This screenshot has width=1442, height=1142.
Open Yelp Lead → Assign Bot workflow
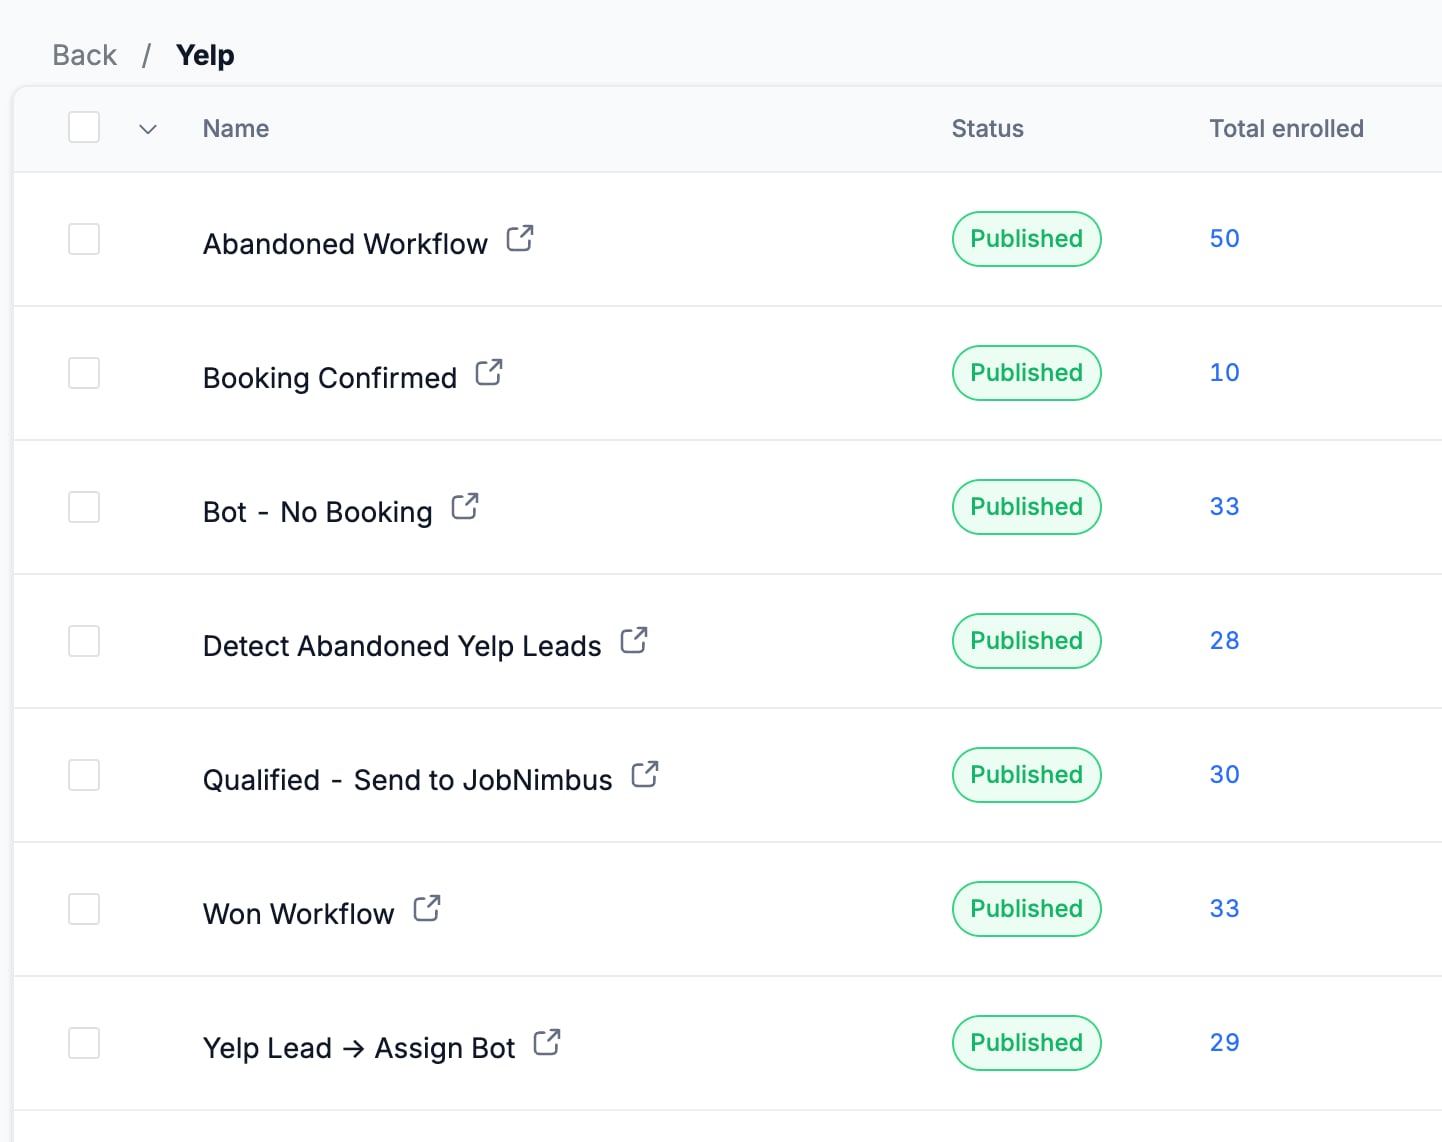tap(359, 1048)
